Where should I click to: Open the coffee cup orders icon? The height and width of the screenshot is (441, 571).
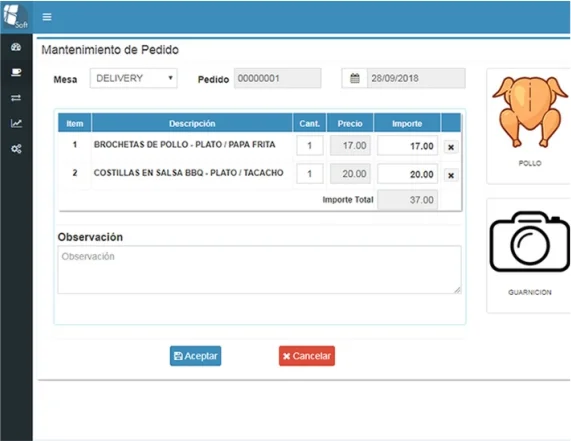click(16, 72)
